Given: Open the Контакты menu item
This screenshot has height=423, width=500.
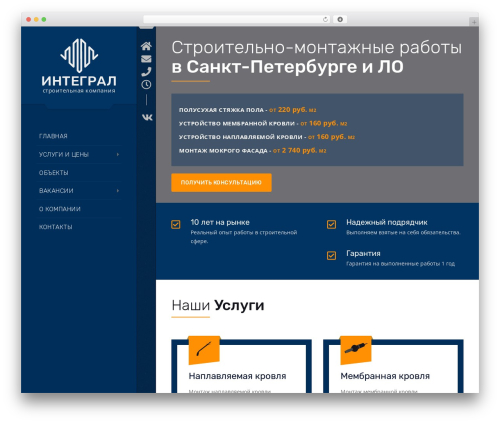Looking at the screenshot, I should pyautogui.click(x=56, y=227).
